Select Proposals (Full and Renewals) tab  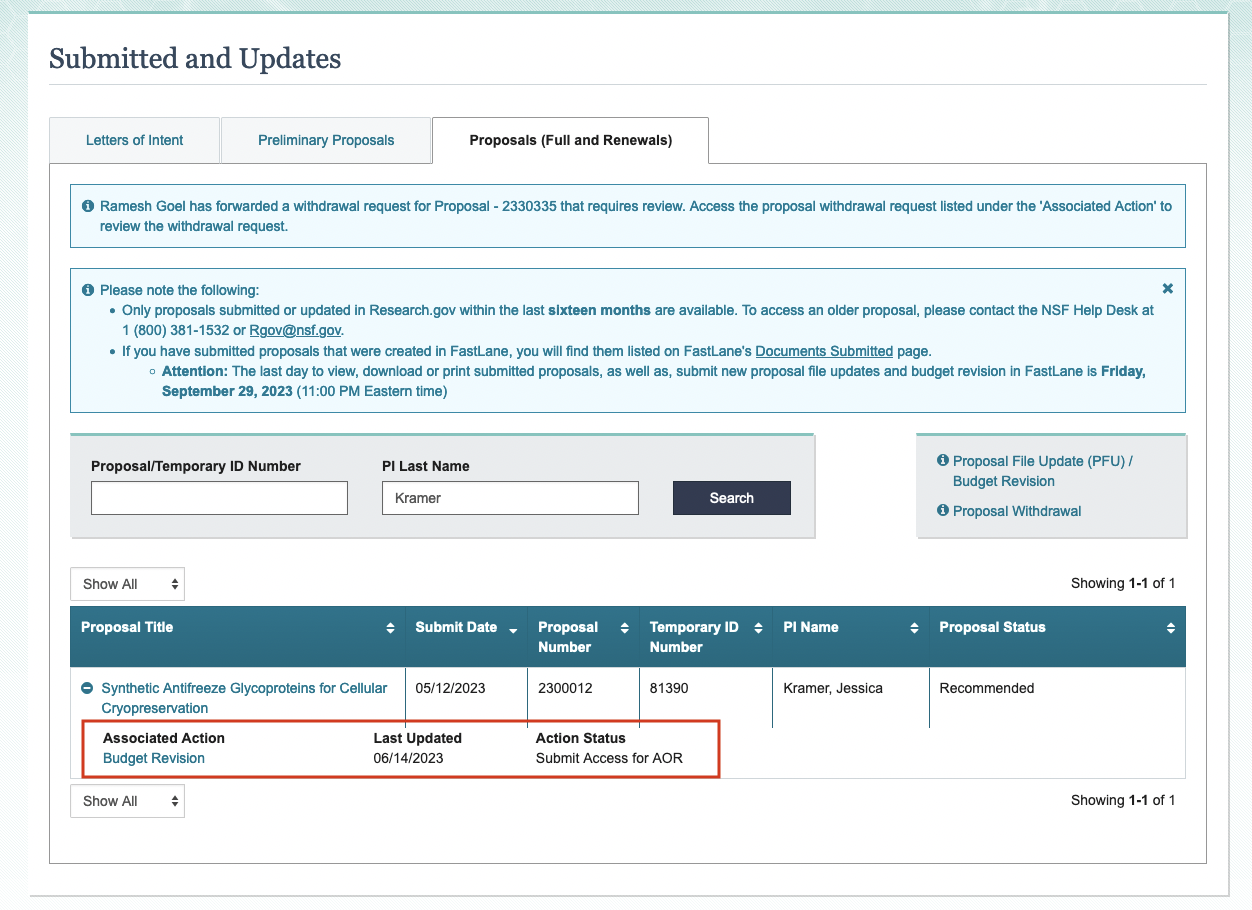click(570, 140)
